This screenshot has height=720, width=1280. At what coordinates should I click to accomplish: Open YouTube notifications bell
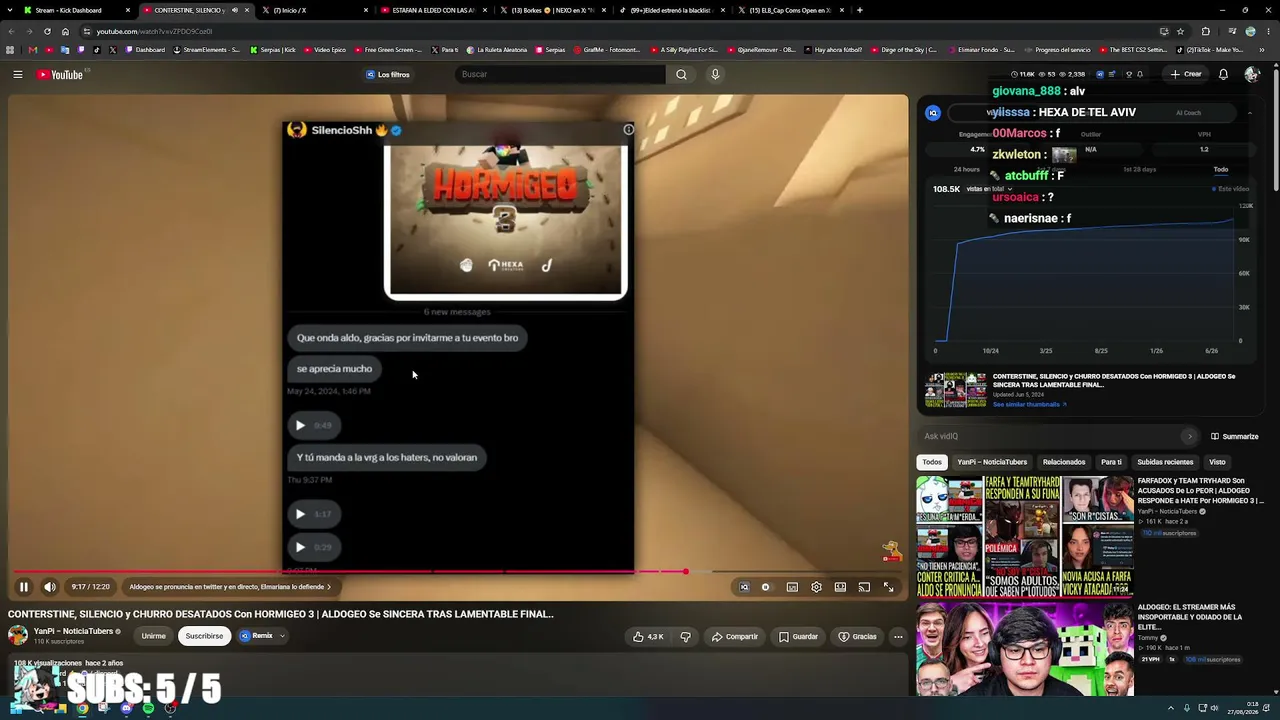pos(1223,74)
